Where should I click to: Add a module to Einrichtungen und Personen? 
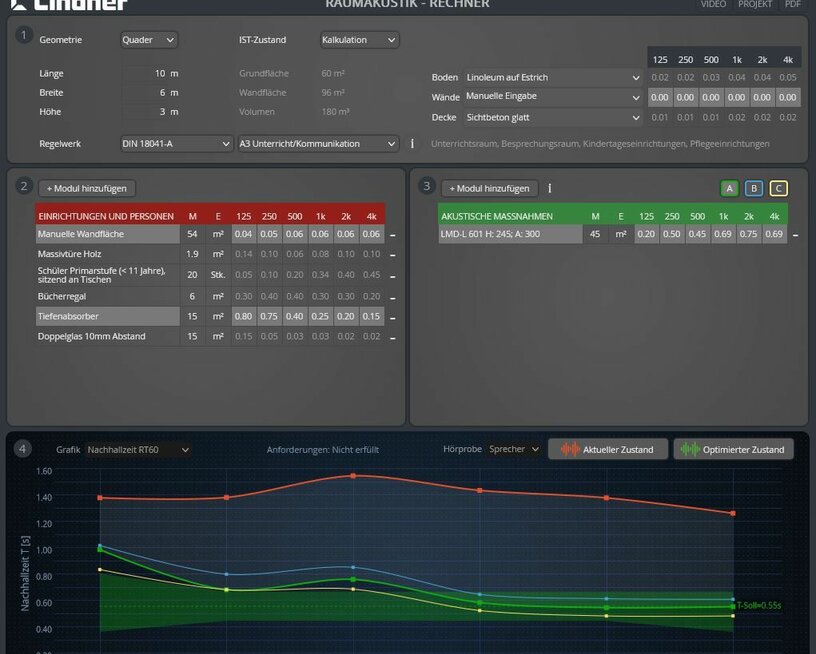[87, 188]
